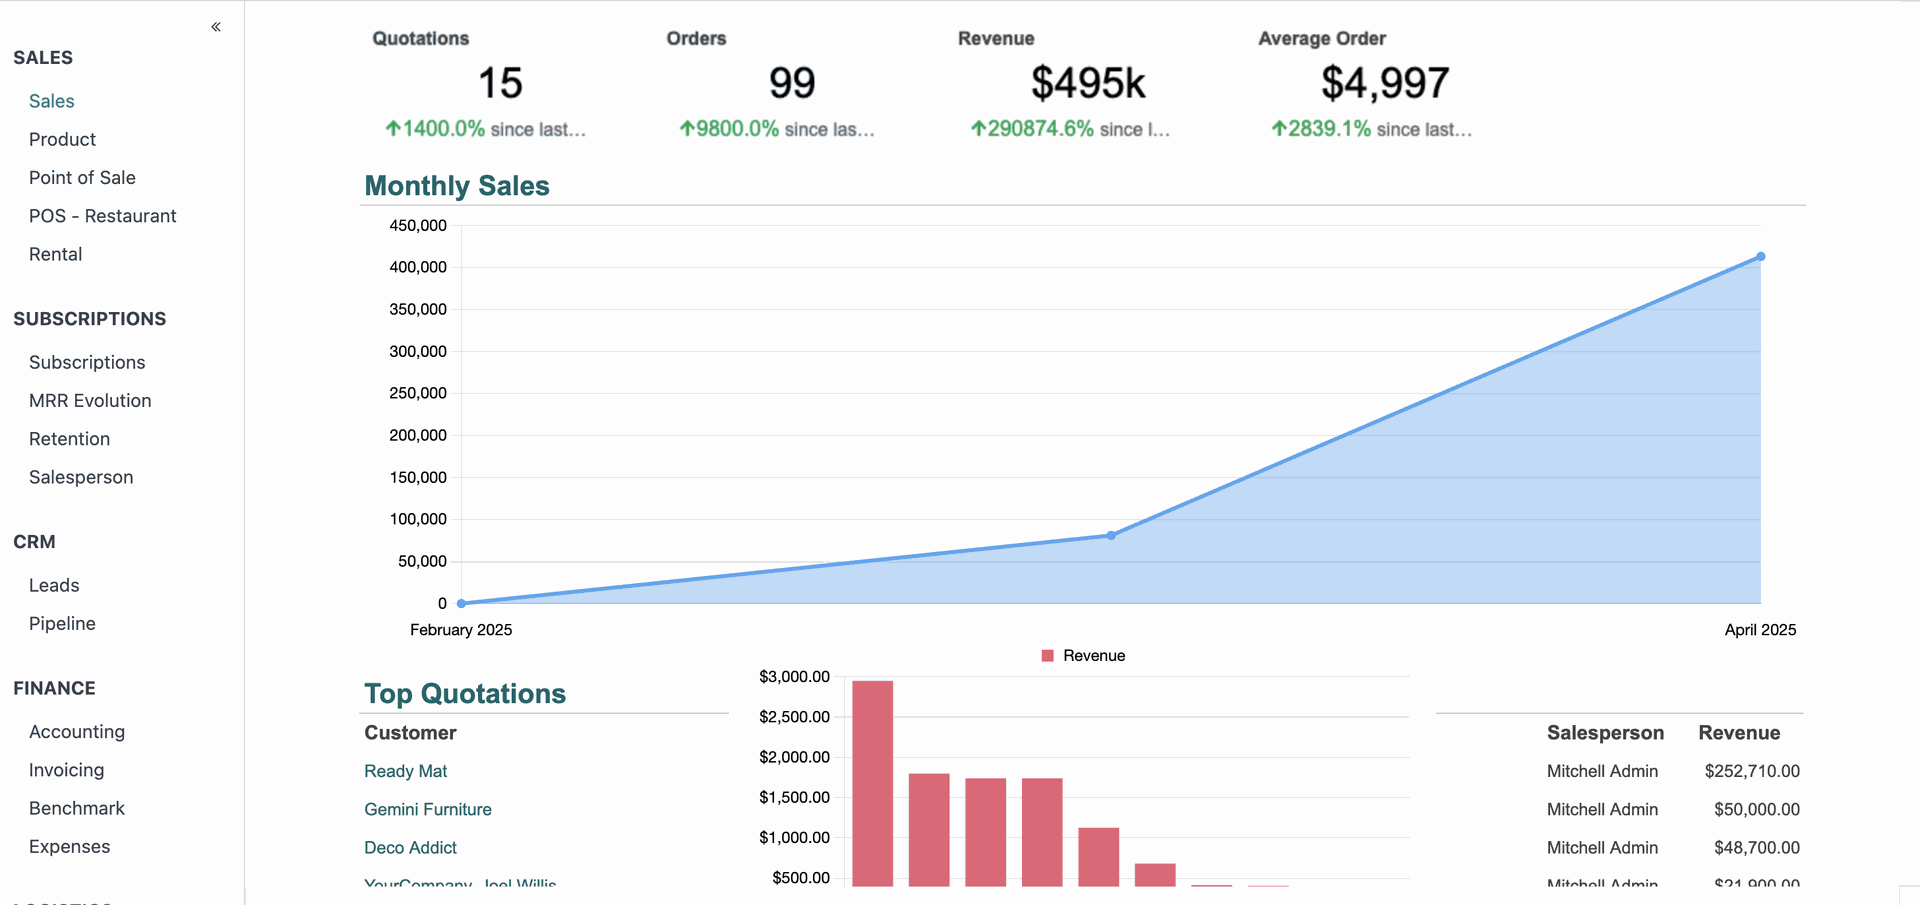Open the Leads dashboard
1920x905 pixels.
click(x=54, y=585)
